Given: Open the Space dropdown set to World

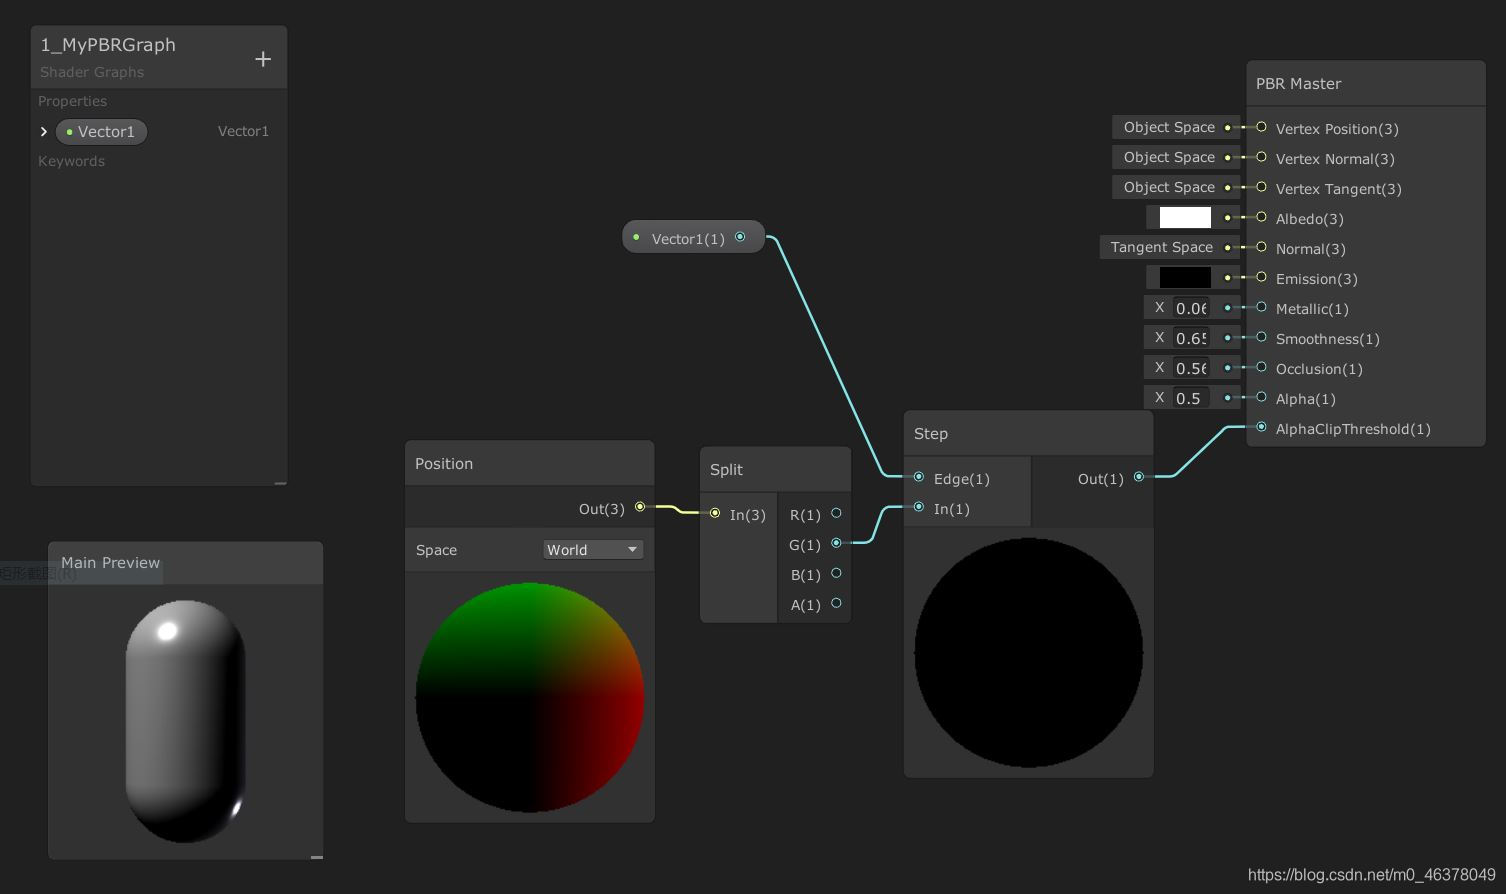Looking at the screenshot, I should pyautogui.click(x=593, y=550).
